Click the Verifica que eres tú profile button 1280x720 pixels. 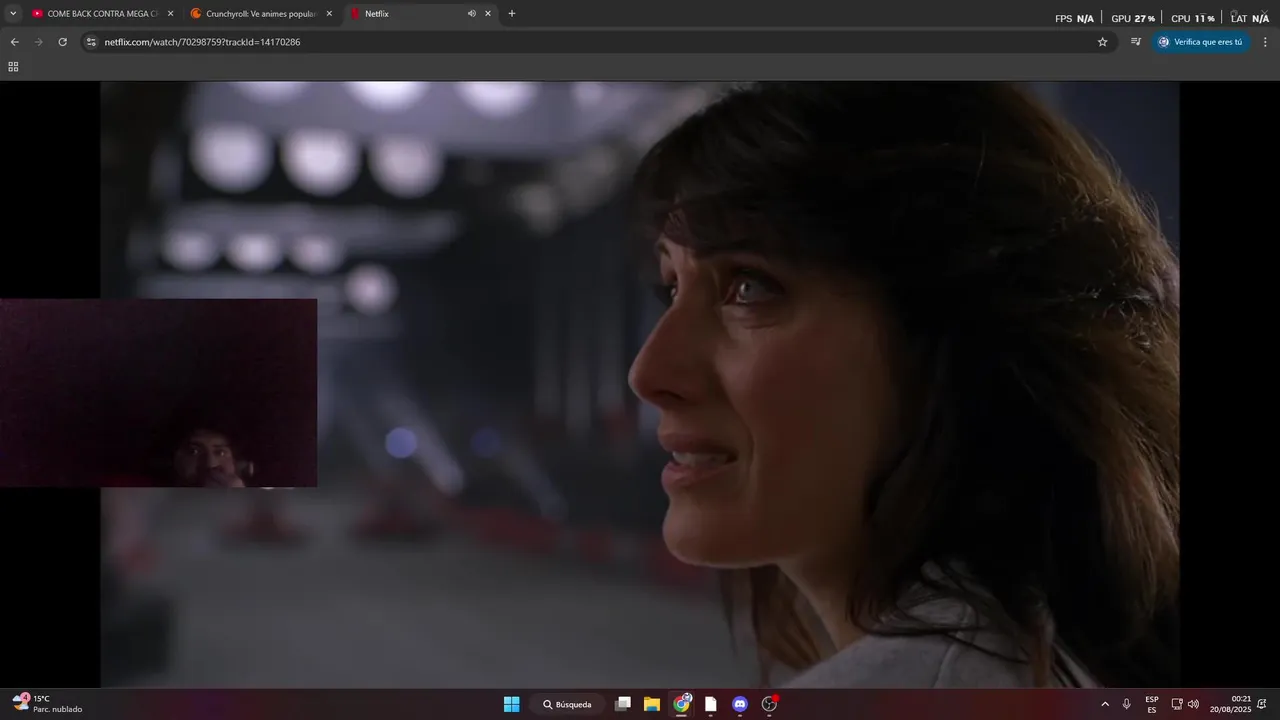1200,42
